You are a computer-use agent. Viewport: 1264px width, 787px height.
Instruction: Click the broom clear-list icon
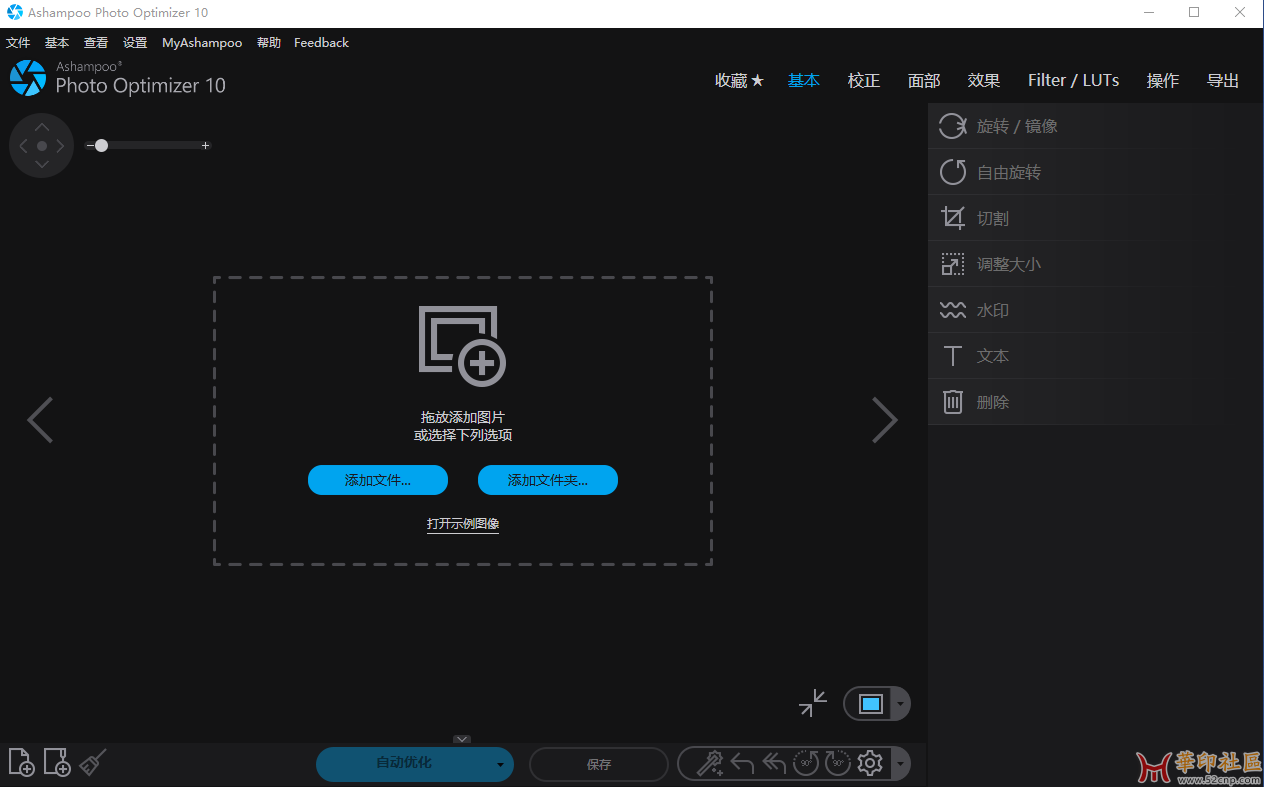93,762
